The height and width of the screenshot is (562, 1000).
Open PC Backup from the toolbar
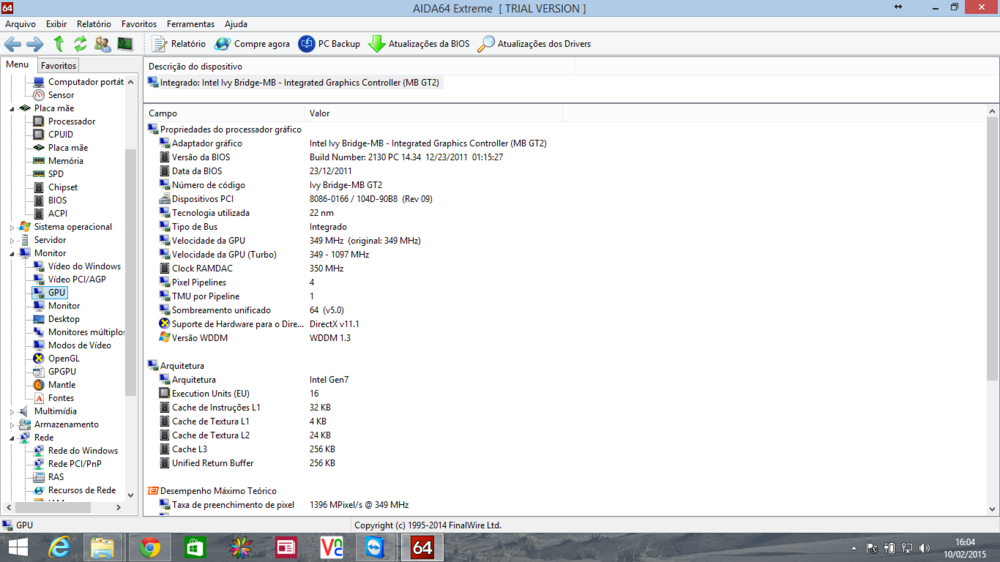click(x=307, y=44)
